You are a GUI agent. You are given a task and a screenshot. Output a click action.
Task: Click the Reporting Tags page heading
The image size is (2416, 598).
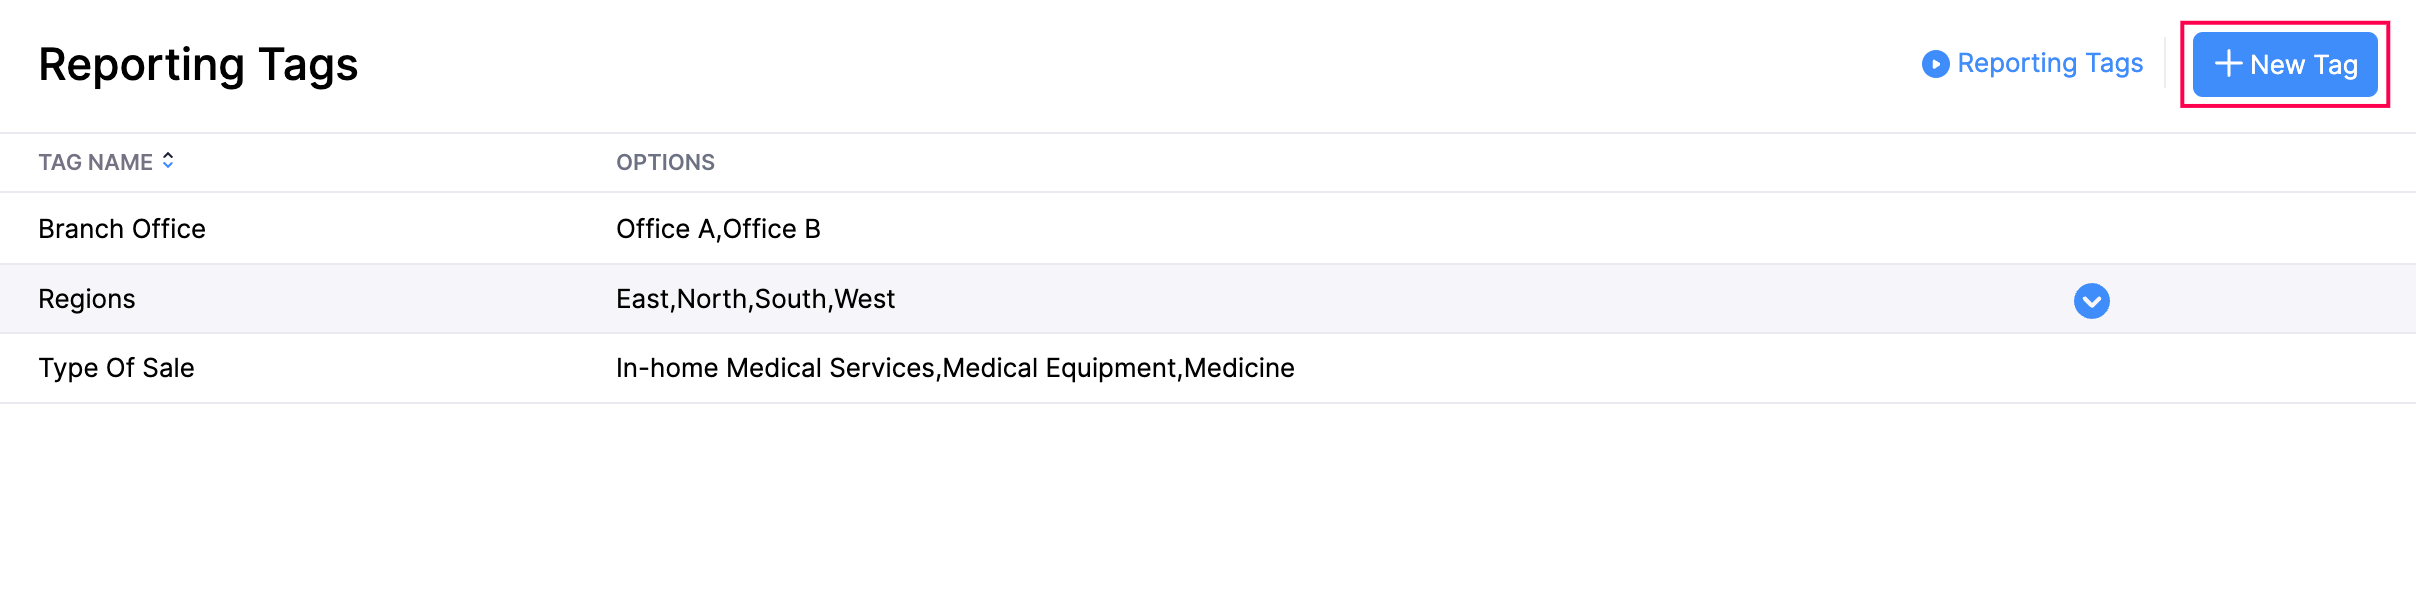[198, 65]
